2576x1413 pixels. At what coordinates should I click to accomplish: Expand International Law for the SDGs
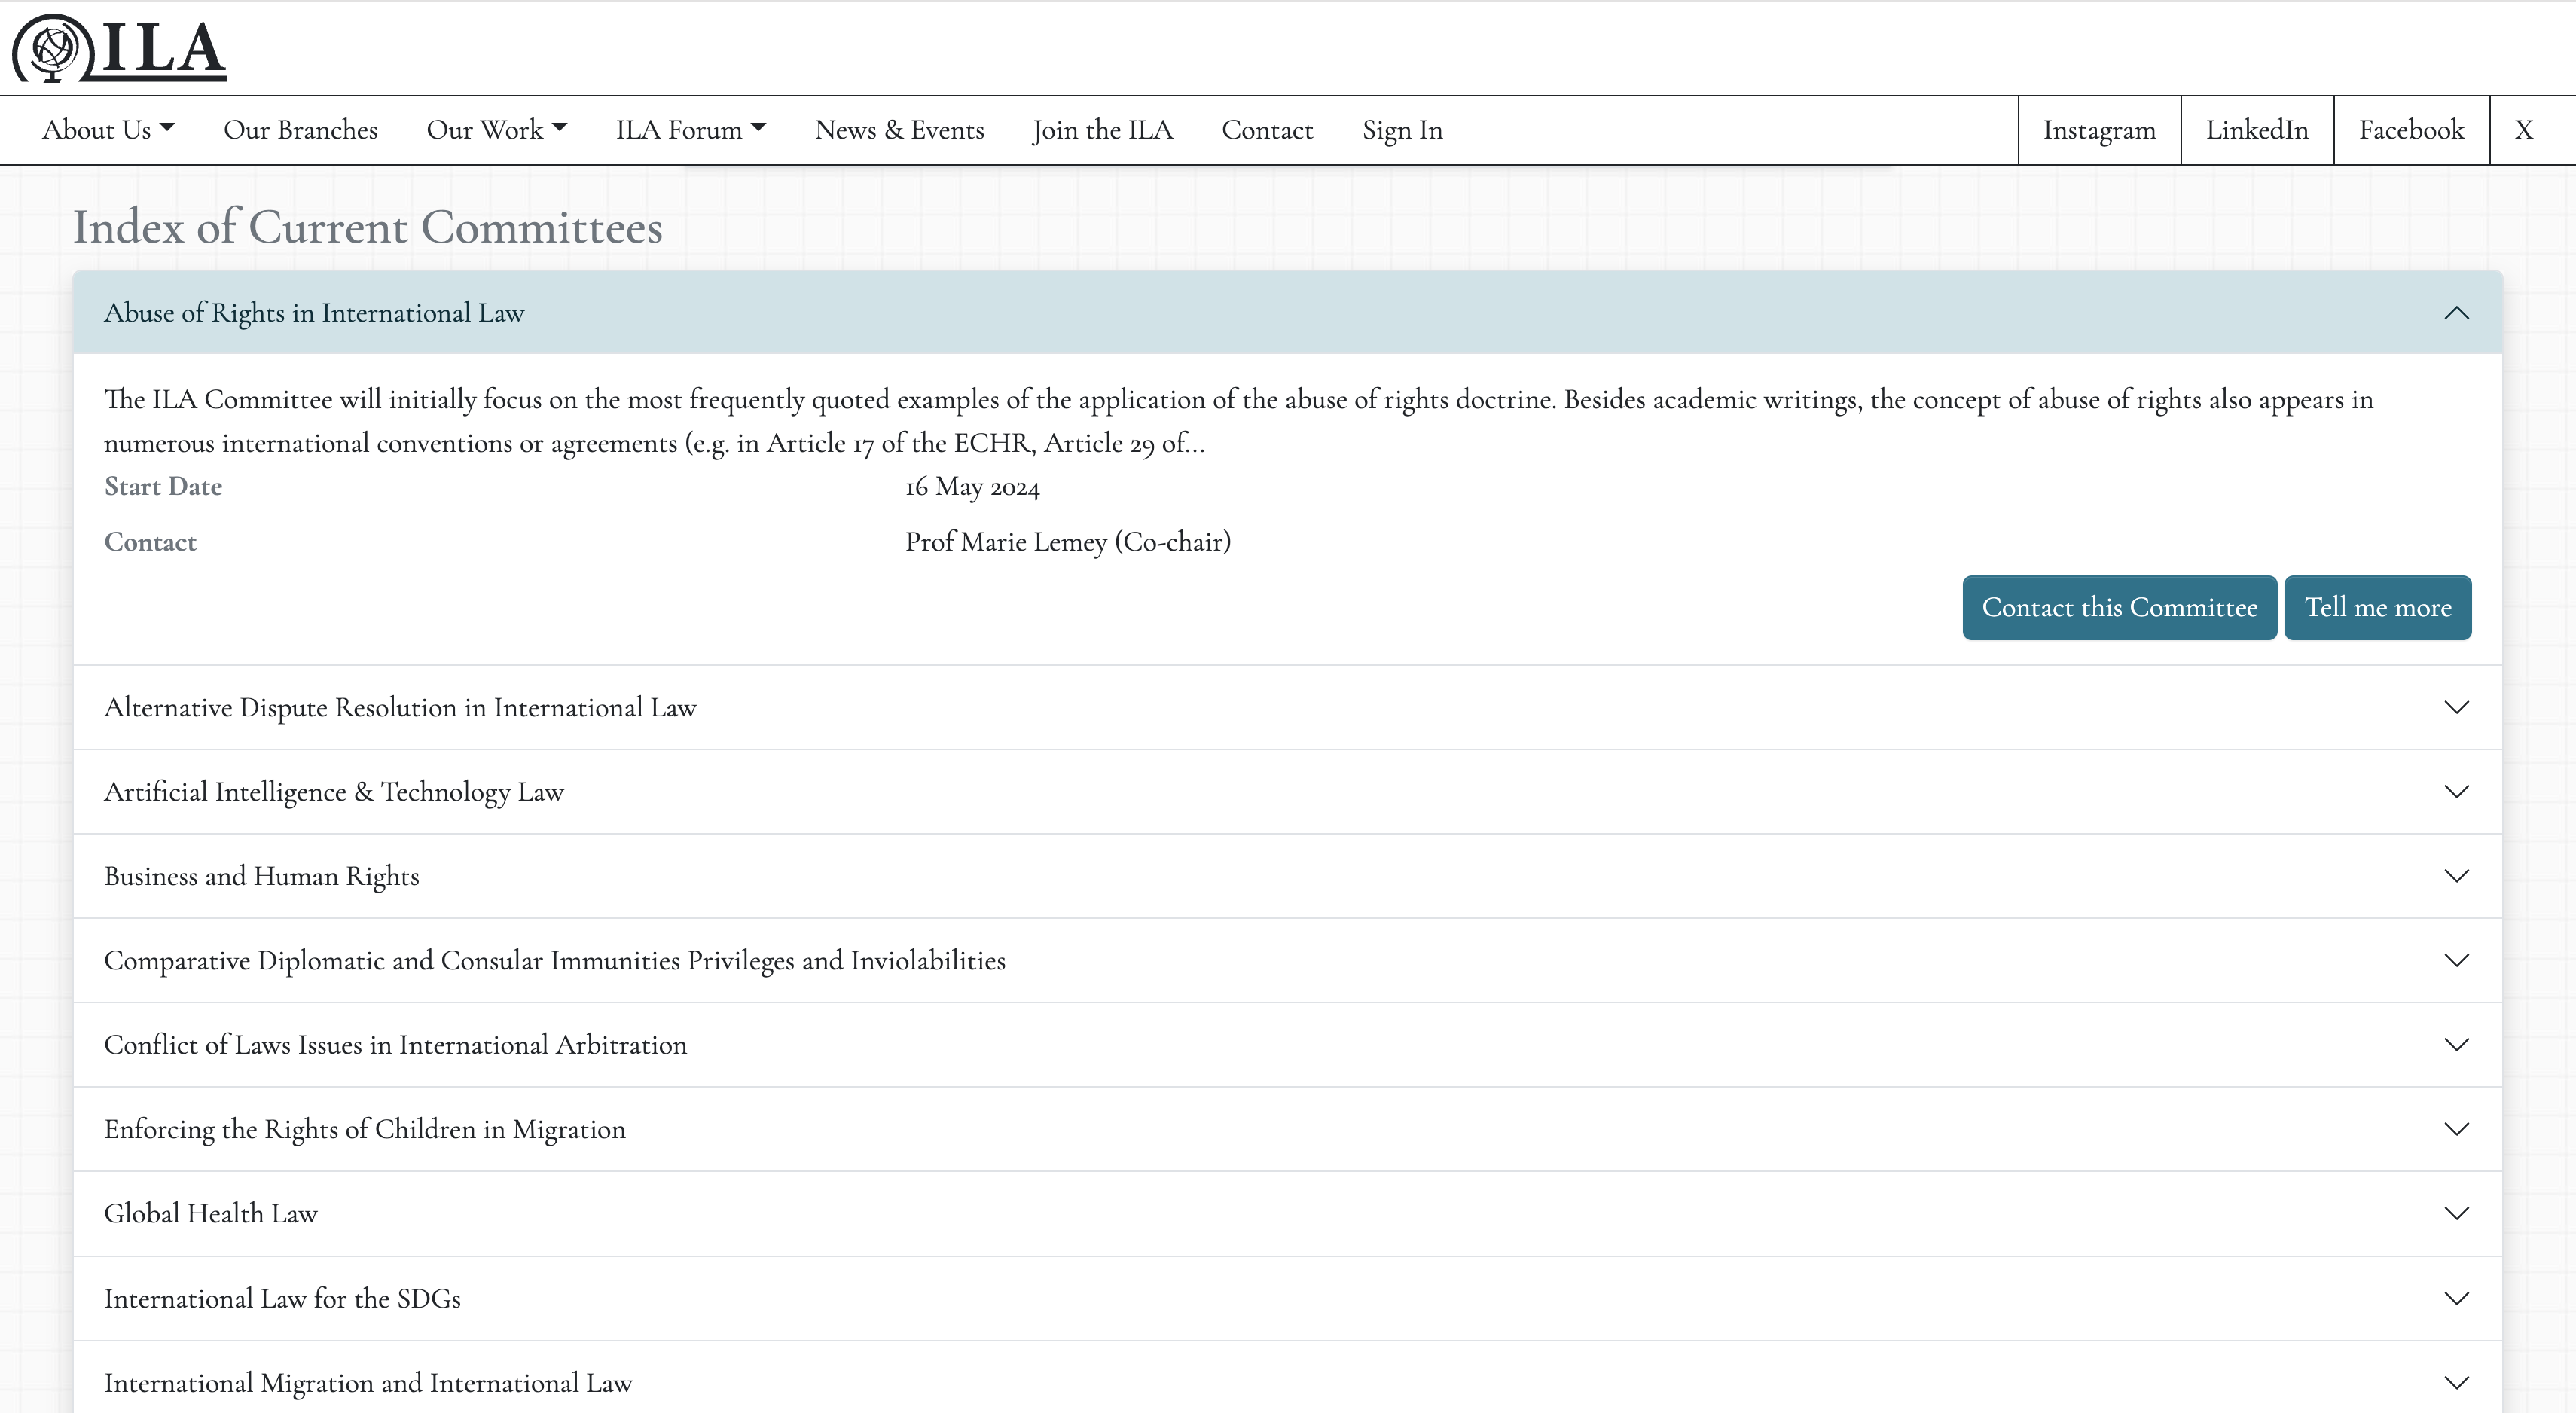tap(1287, 1298)
